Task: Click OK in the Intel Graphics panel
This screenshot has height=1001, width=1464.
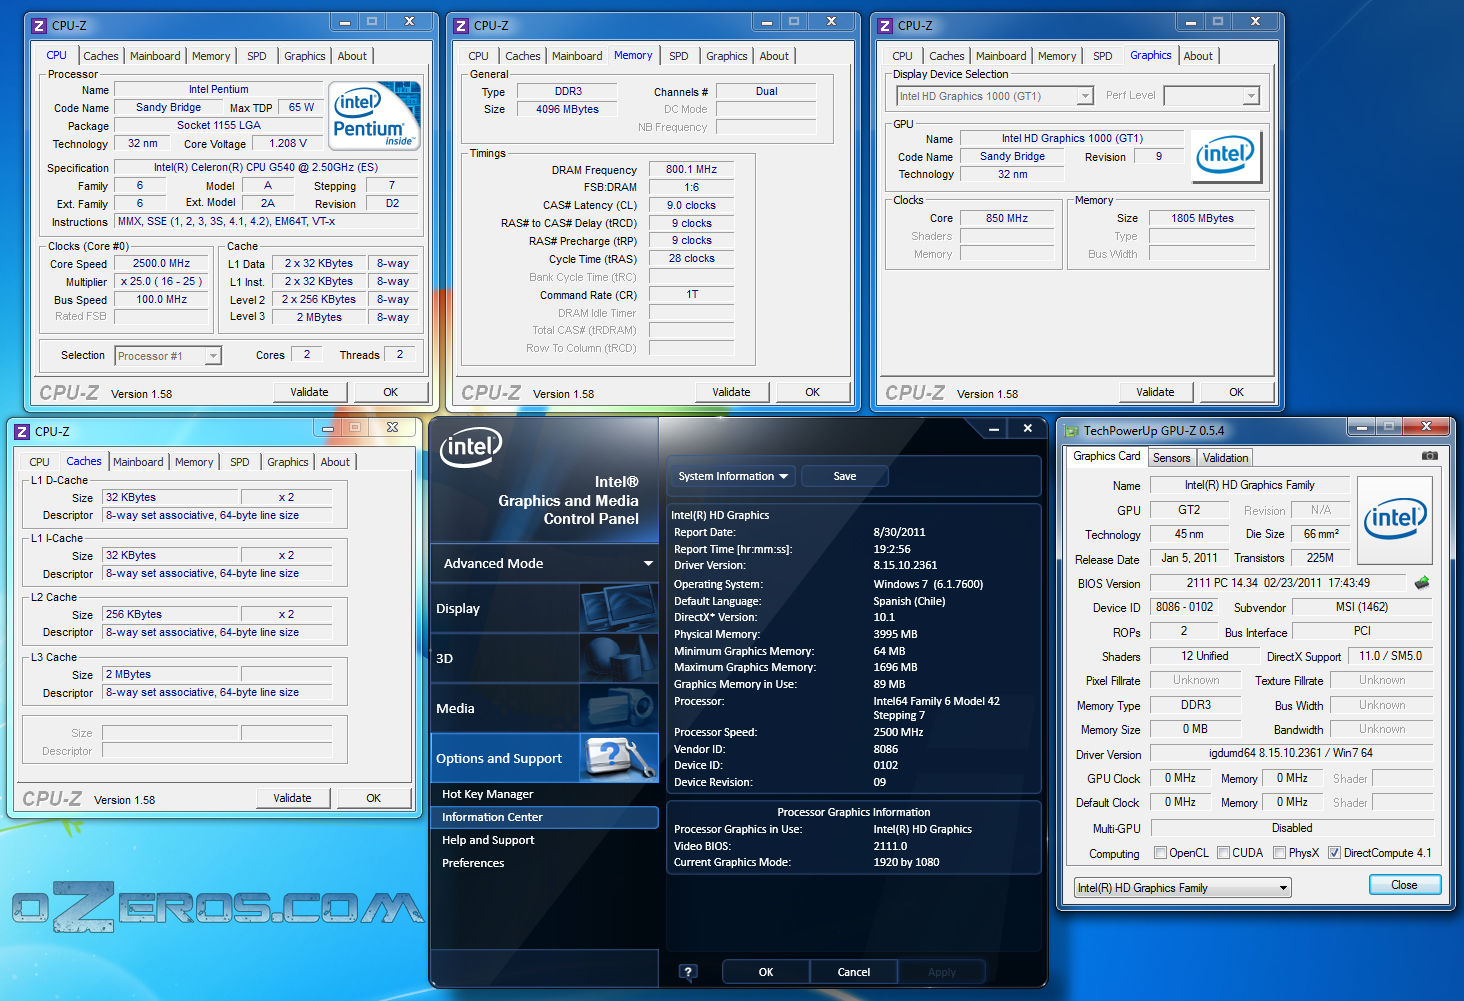Action: pyautogui.click(x=766, y=972)
